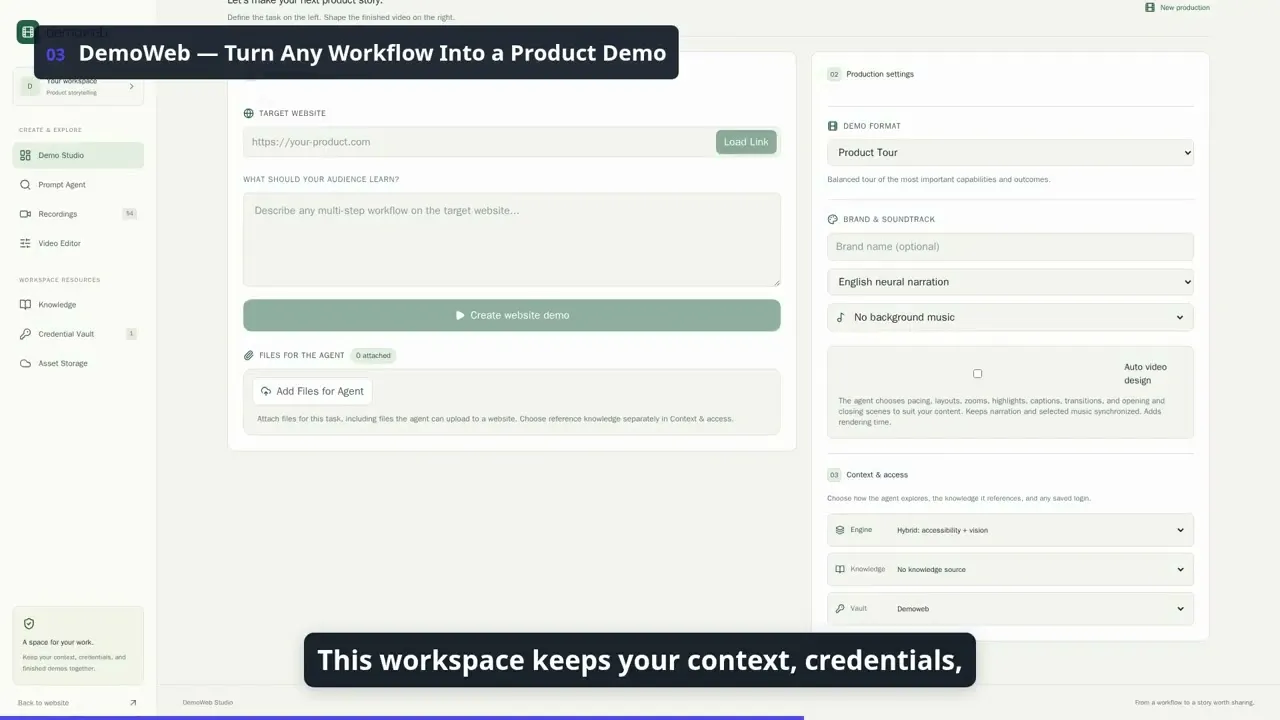The height and width of the screenshot is (720, 1280).
Task: Focus the target website URL field
Action: click(x=479, y=142)
